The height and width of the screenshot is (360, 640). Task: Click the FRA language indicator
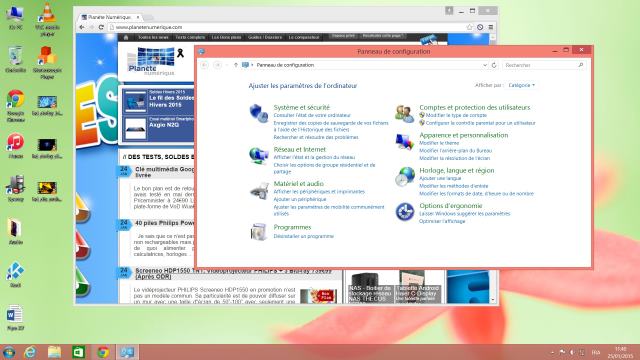596,352
